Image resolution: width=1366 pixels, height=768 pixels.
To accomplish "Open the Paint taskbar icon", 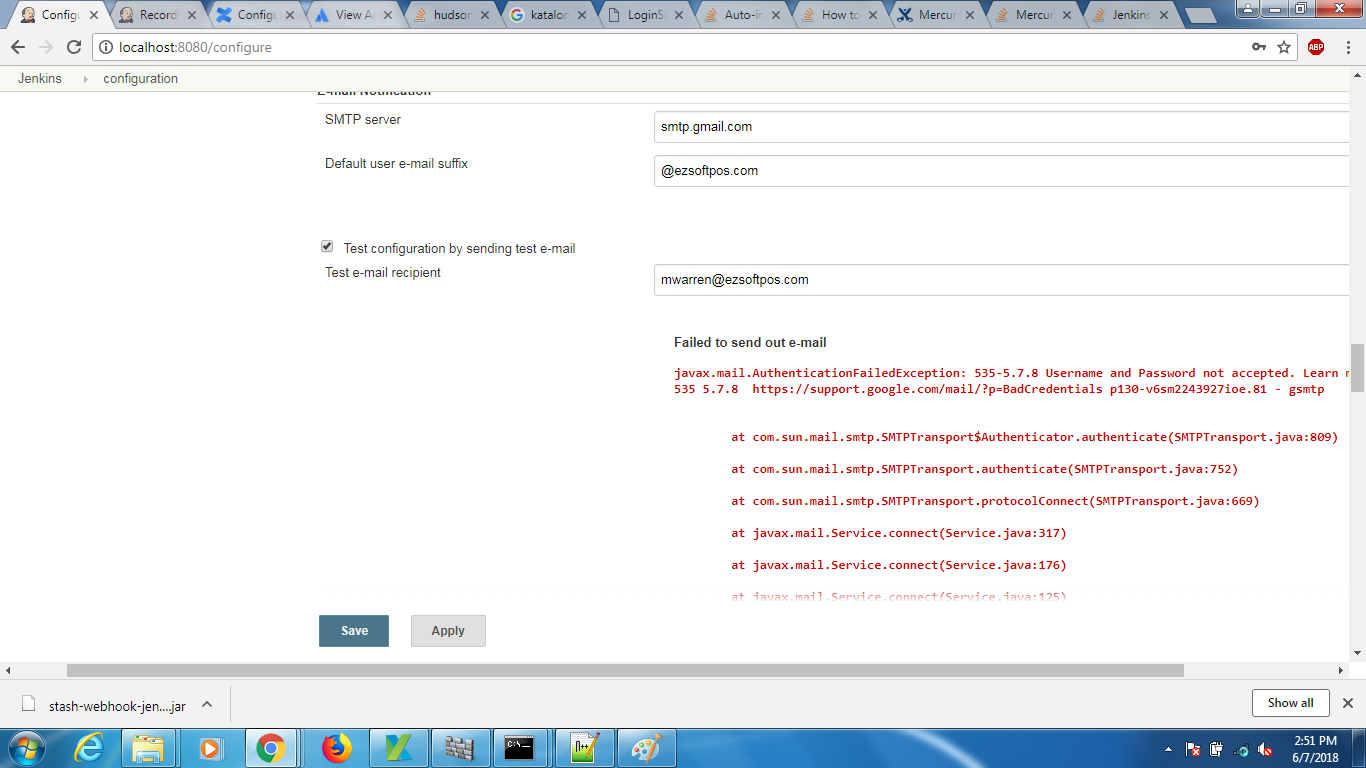I will point(646,748).
